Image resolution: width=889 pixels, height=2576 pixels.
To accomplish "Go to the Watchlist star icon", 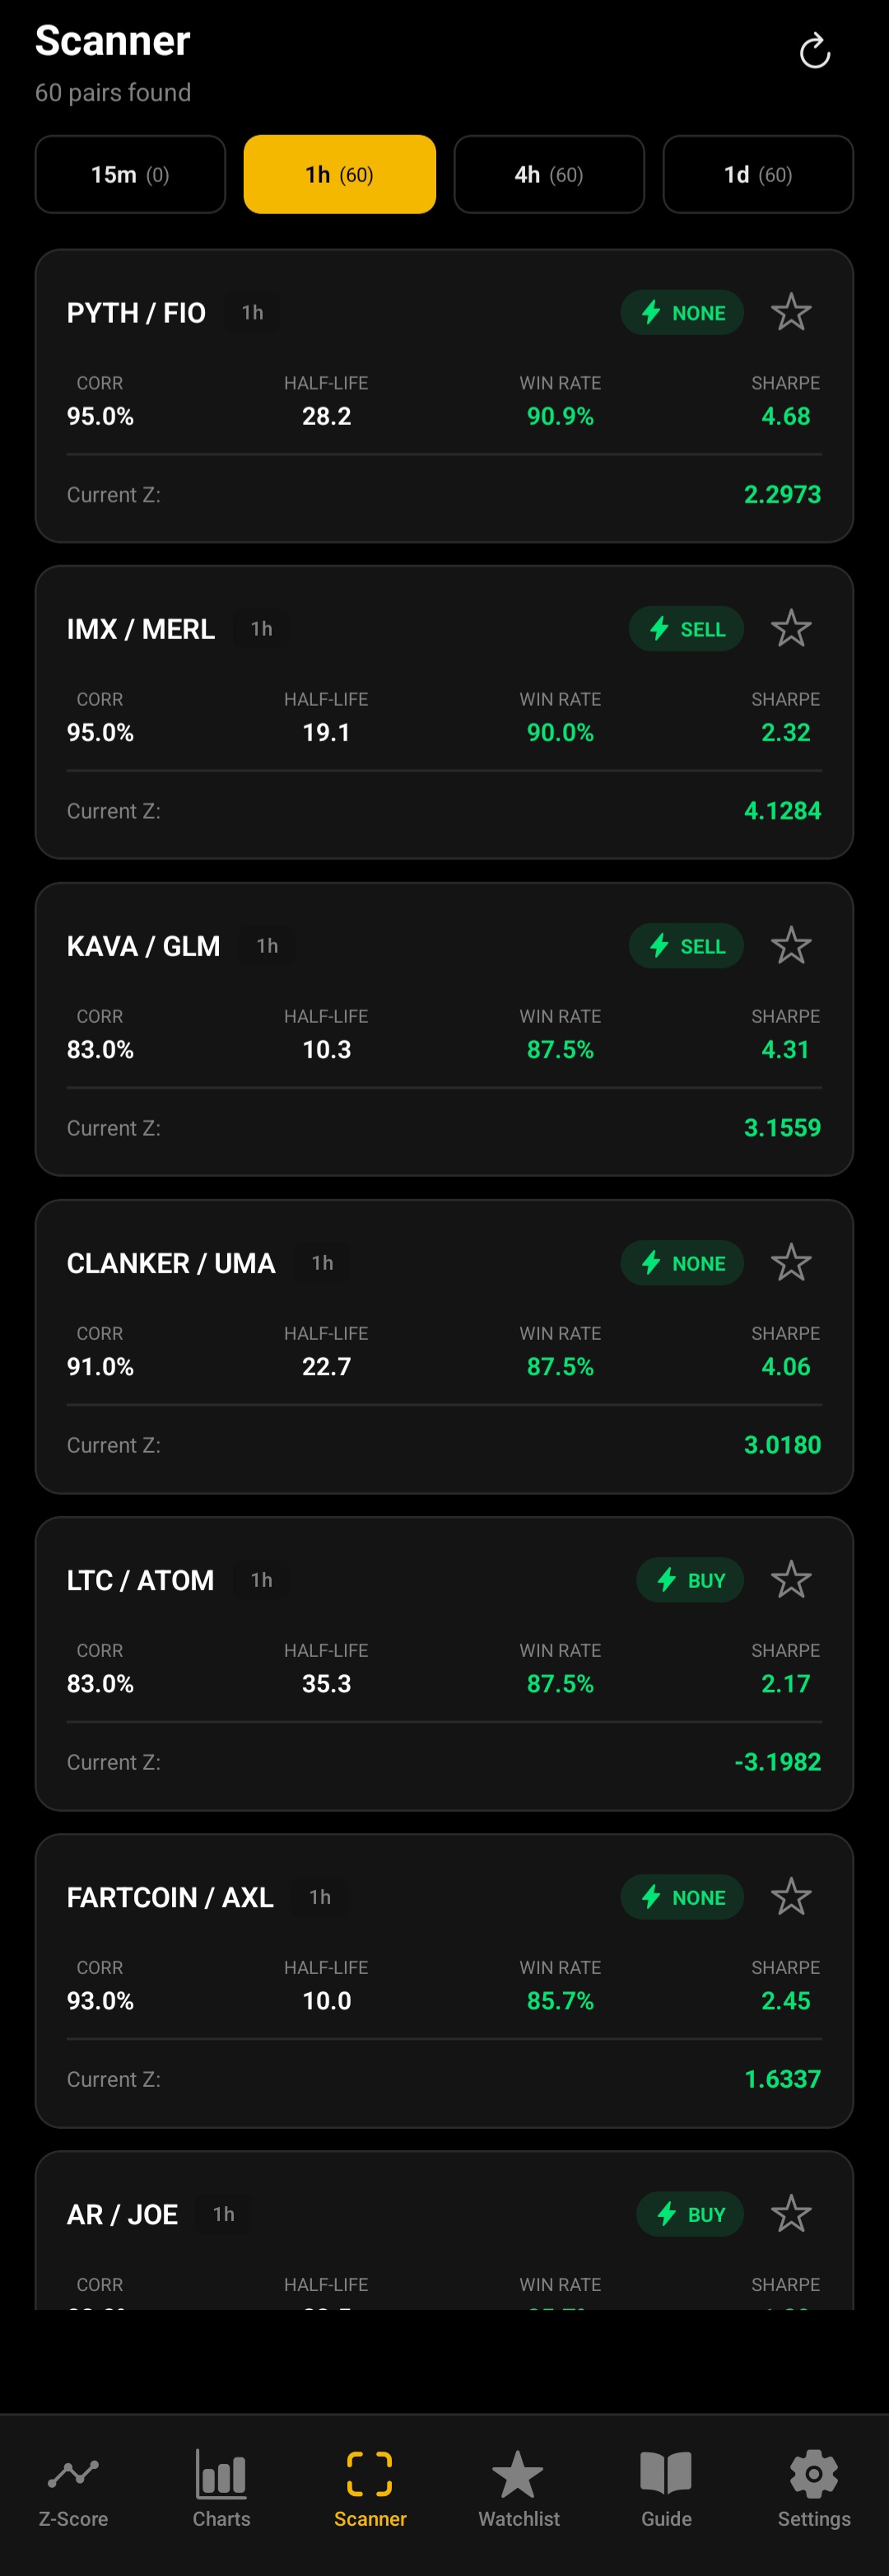I will [x=518, y=2475].
